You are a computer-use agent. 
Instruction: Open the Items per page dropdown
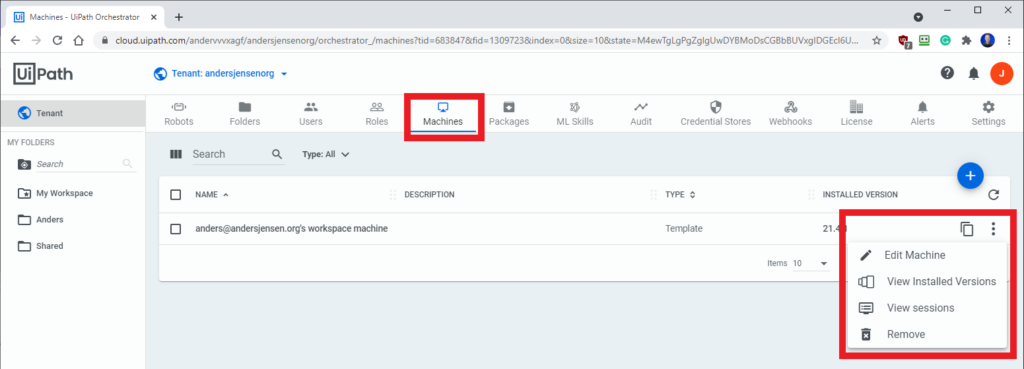pyautogui.click(x=810, y=263)
